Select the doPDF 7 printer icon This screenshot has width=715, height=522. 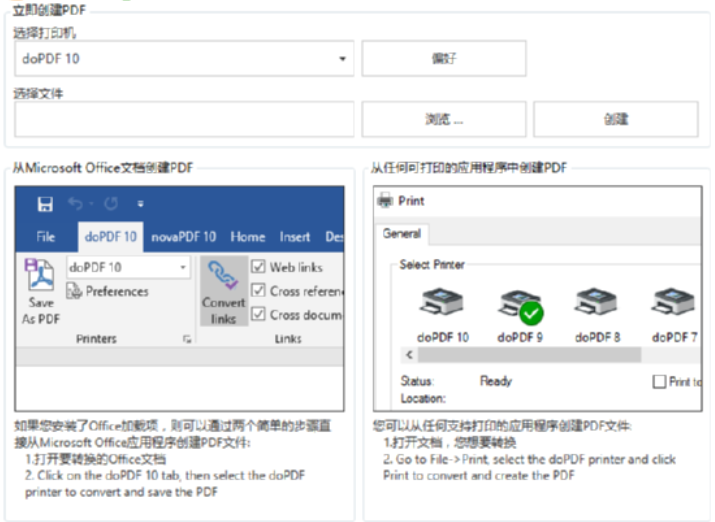[x=674, y=301]
